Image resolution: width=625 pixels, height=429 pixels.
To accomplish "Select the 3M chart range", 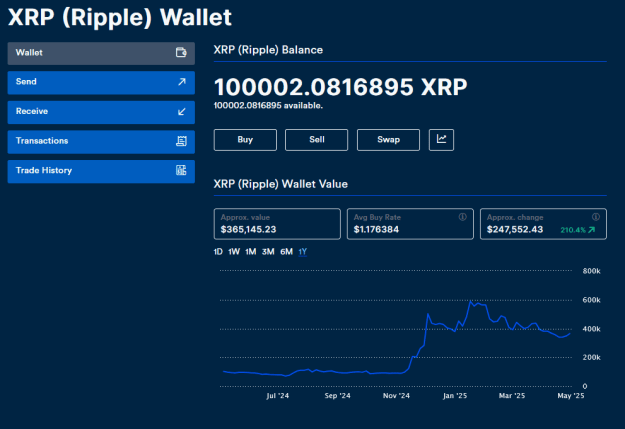I will point(268,252).
